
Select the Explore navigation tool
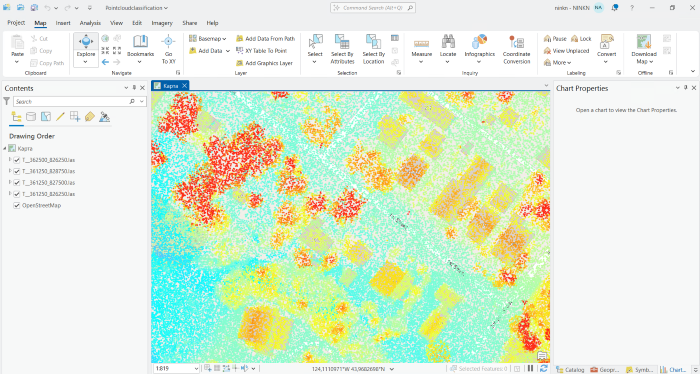coord(86,46)
